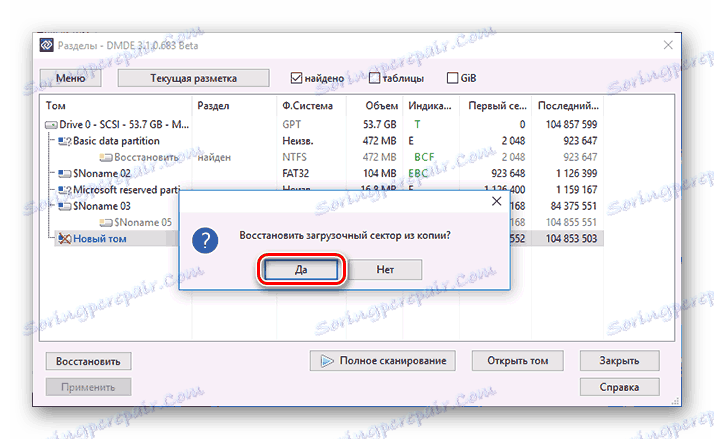Screen dimensions: 714x439
Task: Click the play icon on Полное сканирование
Action: point(327,361)
